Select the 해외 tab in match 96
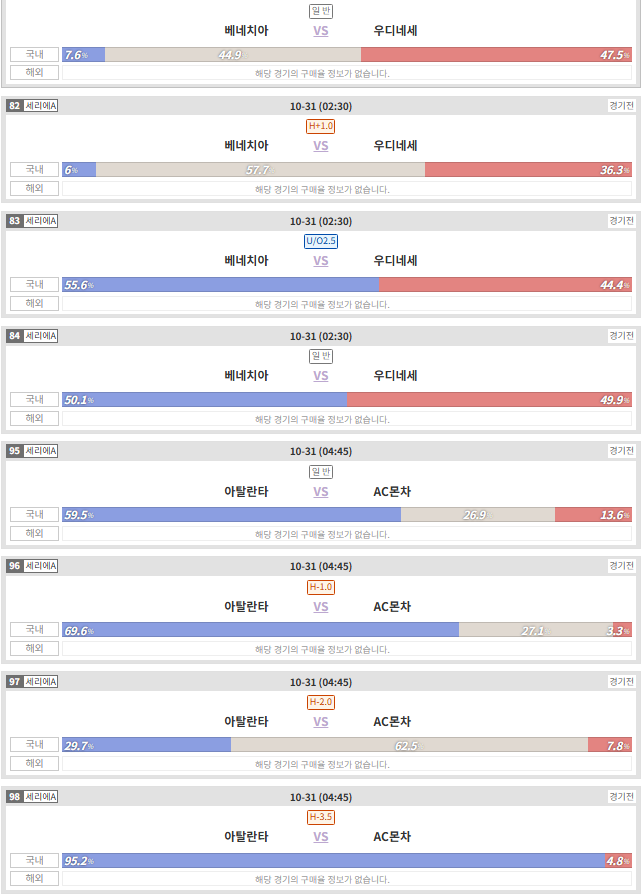The image size is (641, 896). (x=34, y=648)
